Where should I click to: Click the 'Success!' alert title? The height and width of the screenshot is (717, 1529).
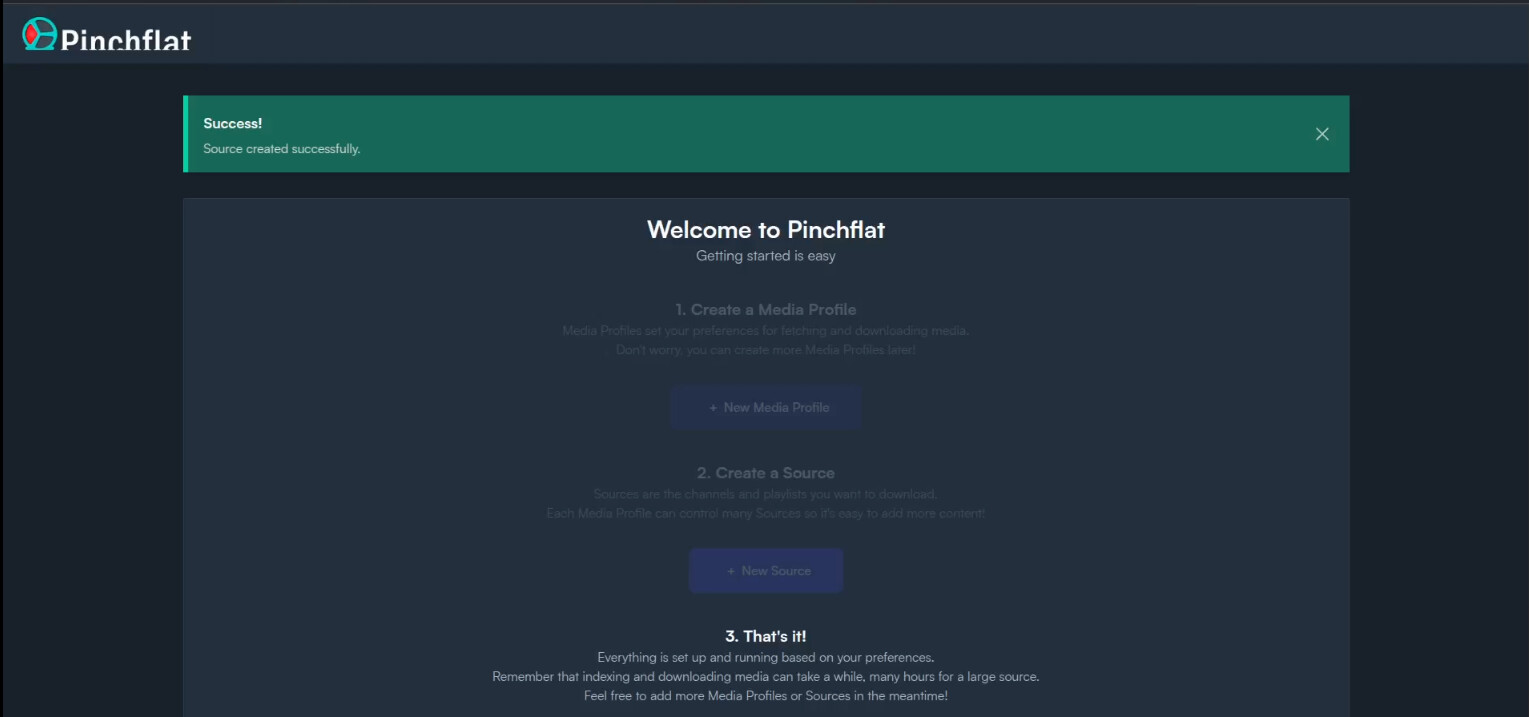(x=233, y=124)
